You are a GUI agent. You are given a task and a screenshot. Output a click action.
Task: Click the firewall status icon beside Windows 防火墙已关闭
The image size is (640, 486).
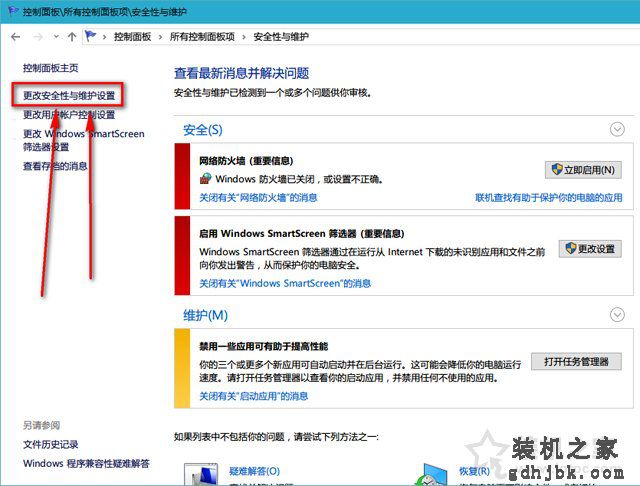[205, 179]
